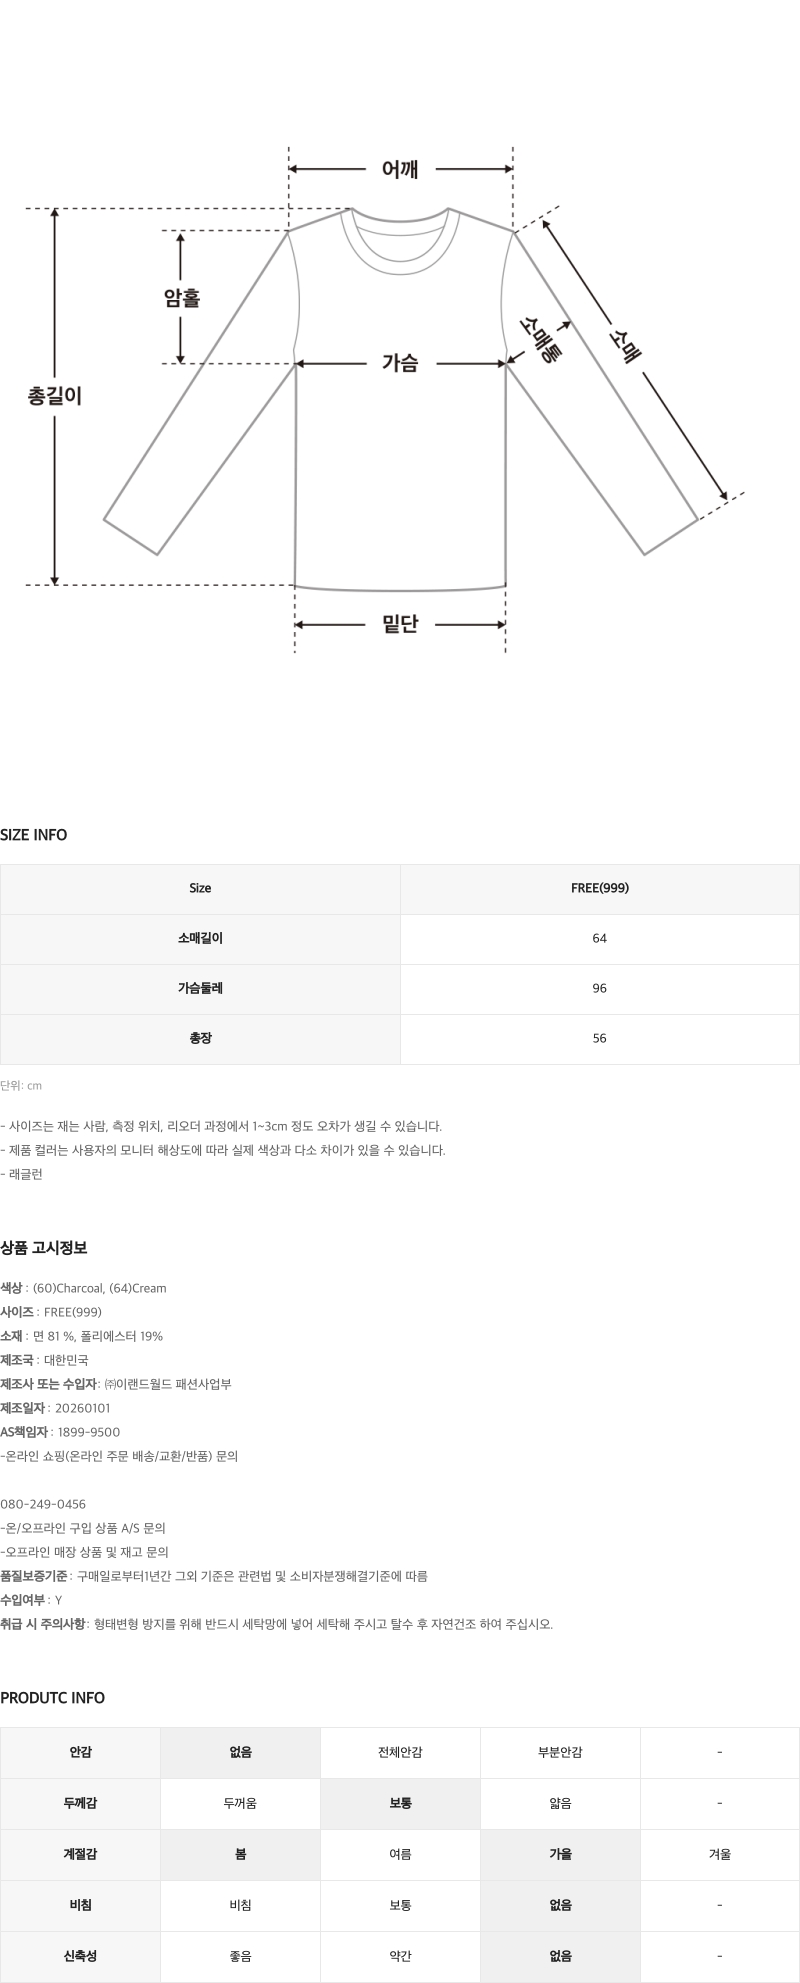Click the 가슴 label on the shirt

400,364
